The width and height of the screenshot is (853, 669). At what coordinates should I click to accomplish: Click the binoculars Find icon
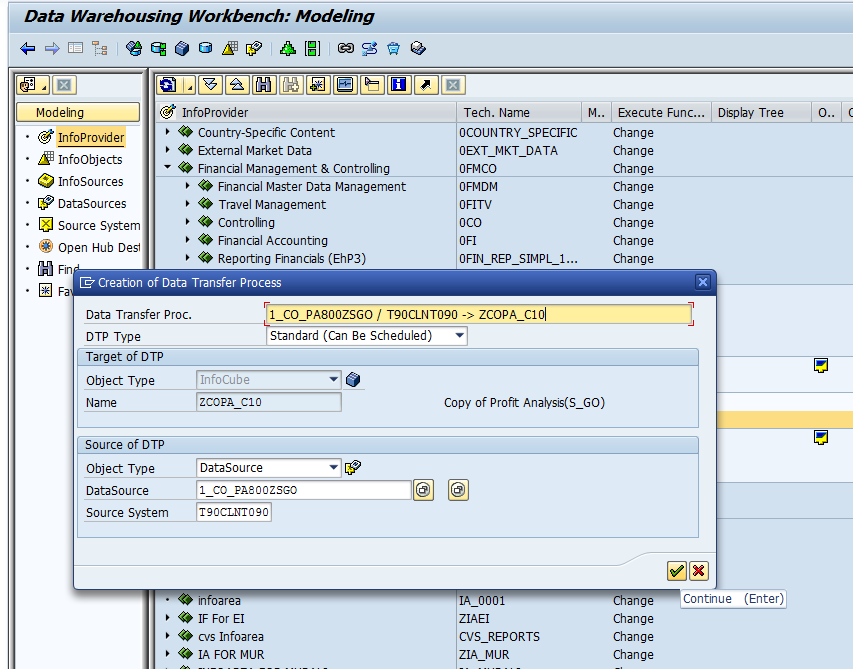[264, 85]
